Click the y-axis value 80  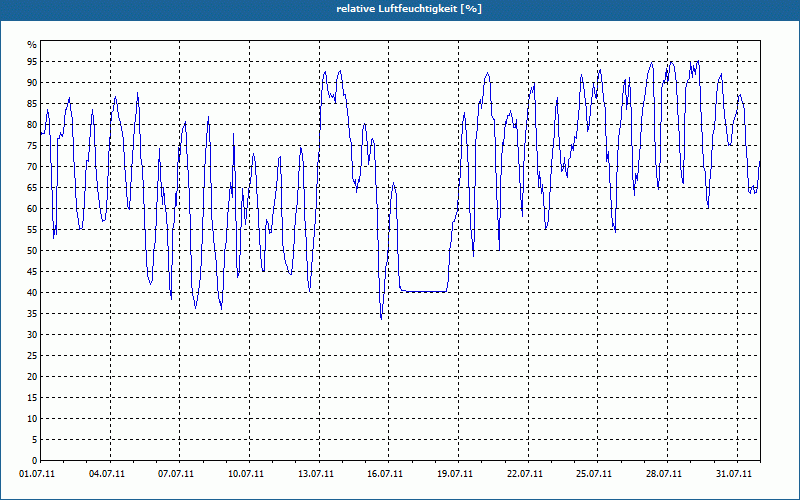pos(32,124)
